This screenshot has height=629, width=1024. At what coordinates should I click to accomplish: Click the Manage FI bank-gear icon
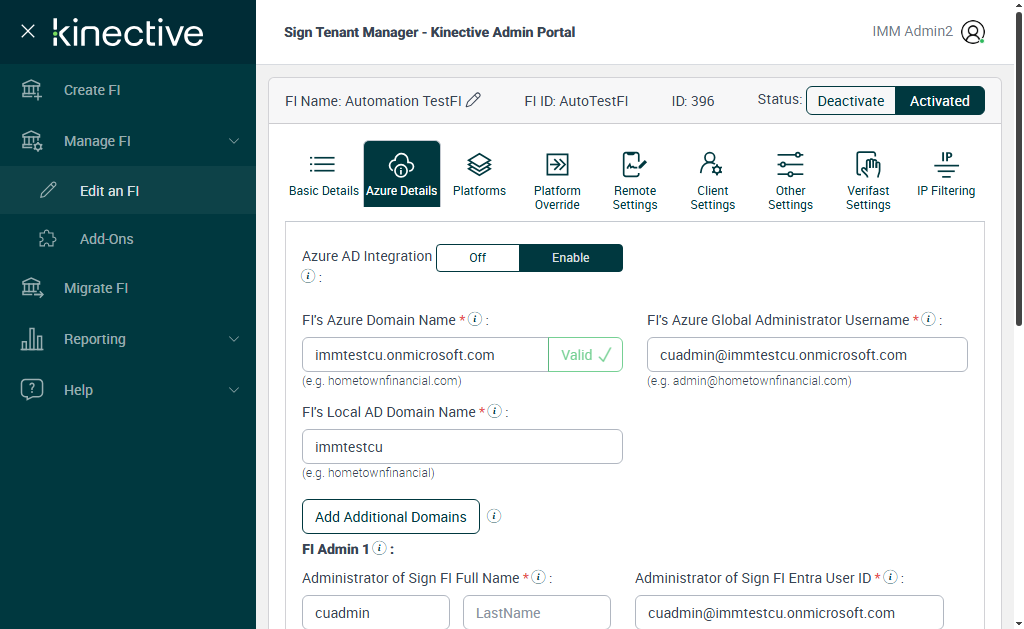pos(31,140)
